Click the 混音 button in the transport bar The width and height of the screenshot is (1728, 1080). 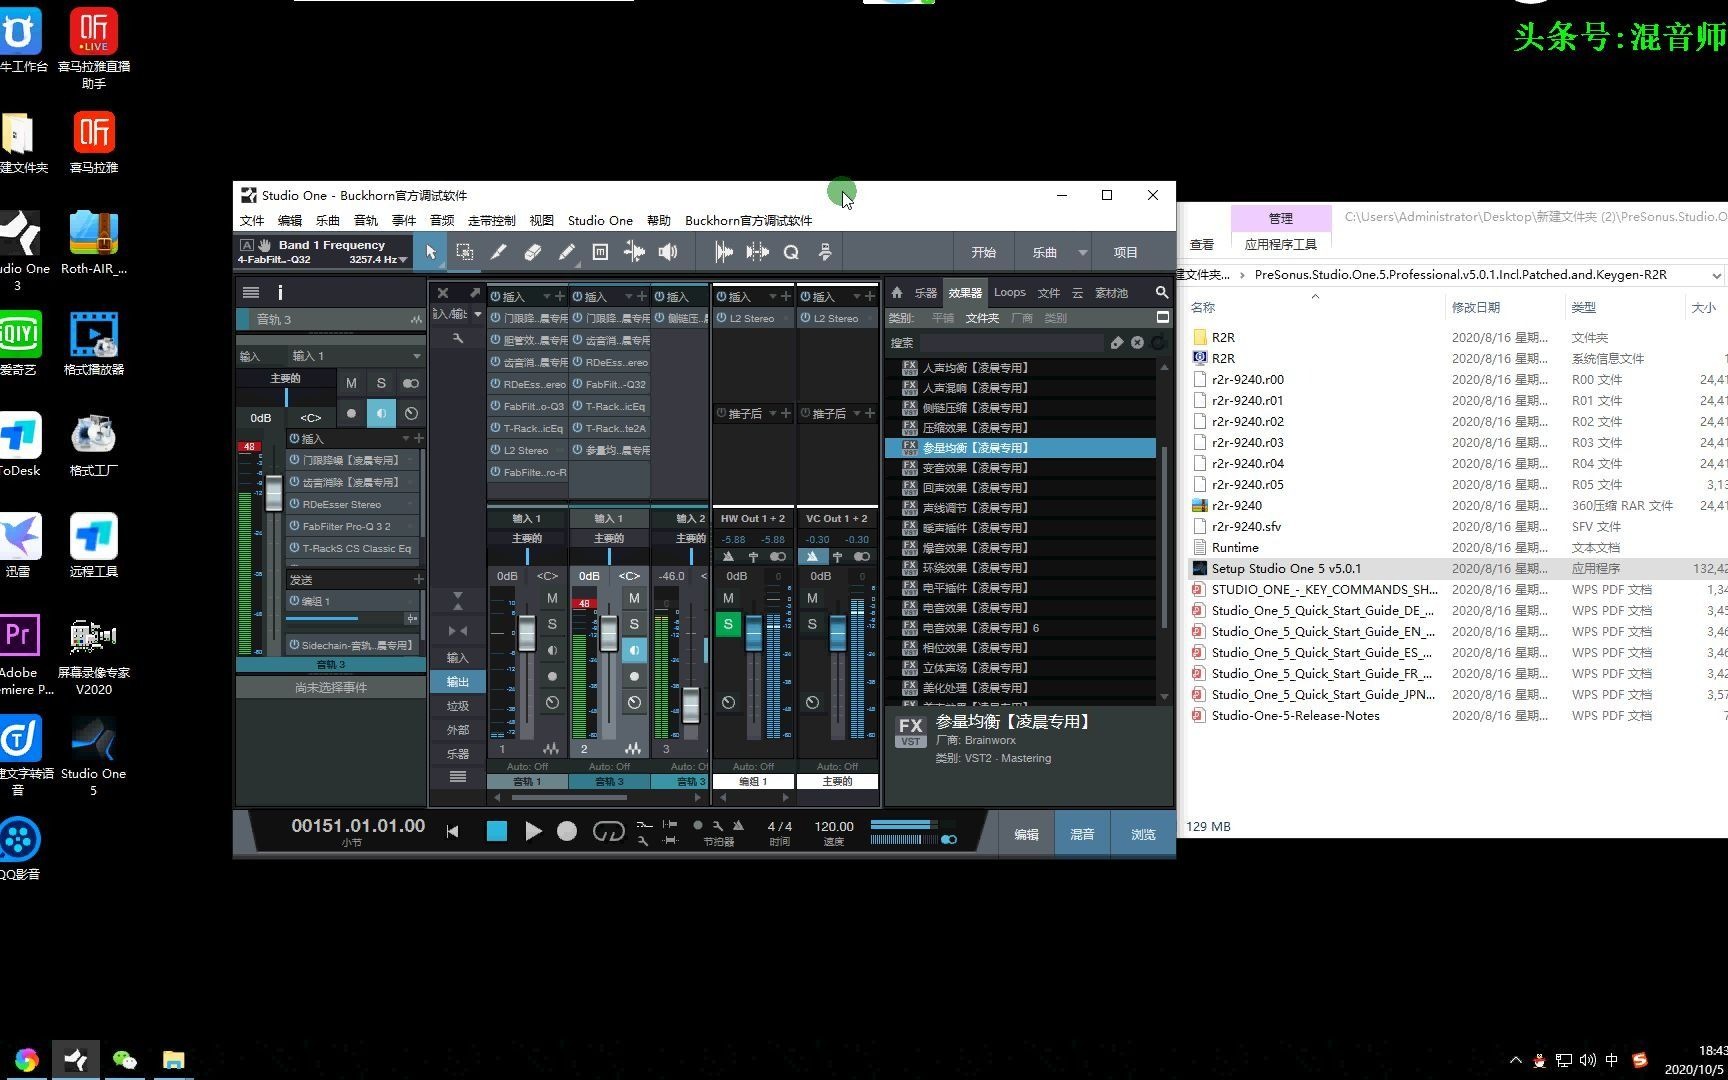point(1081,833)
